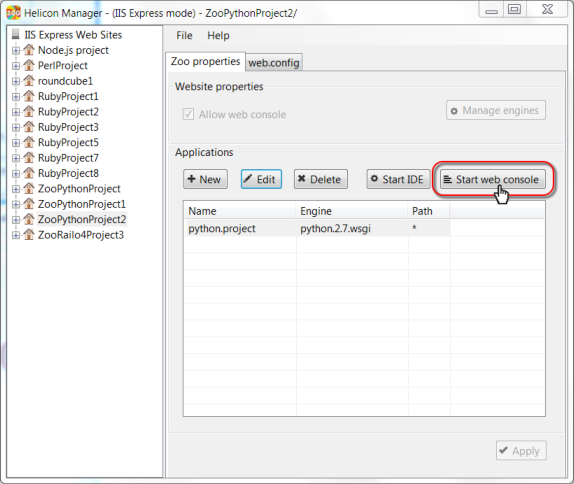
Task: Expand the roundcube1 tree node
Action: [15, 81]
